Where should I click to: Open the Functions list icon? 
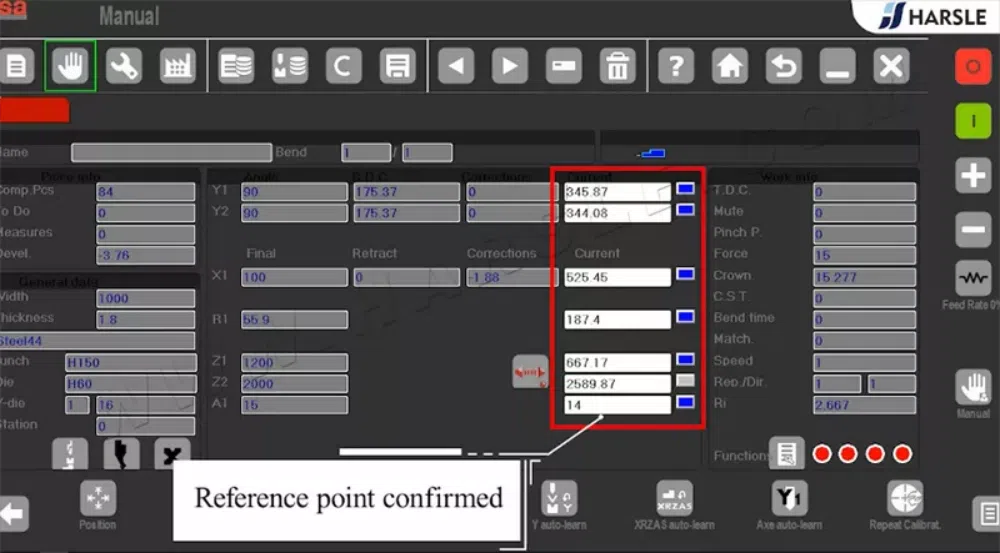click(x=786, y=453)
